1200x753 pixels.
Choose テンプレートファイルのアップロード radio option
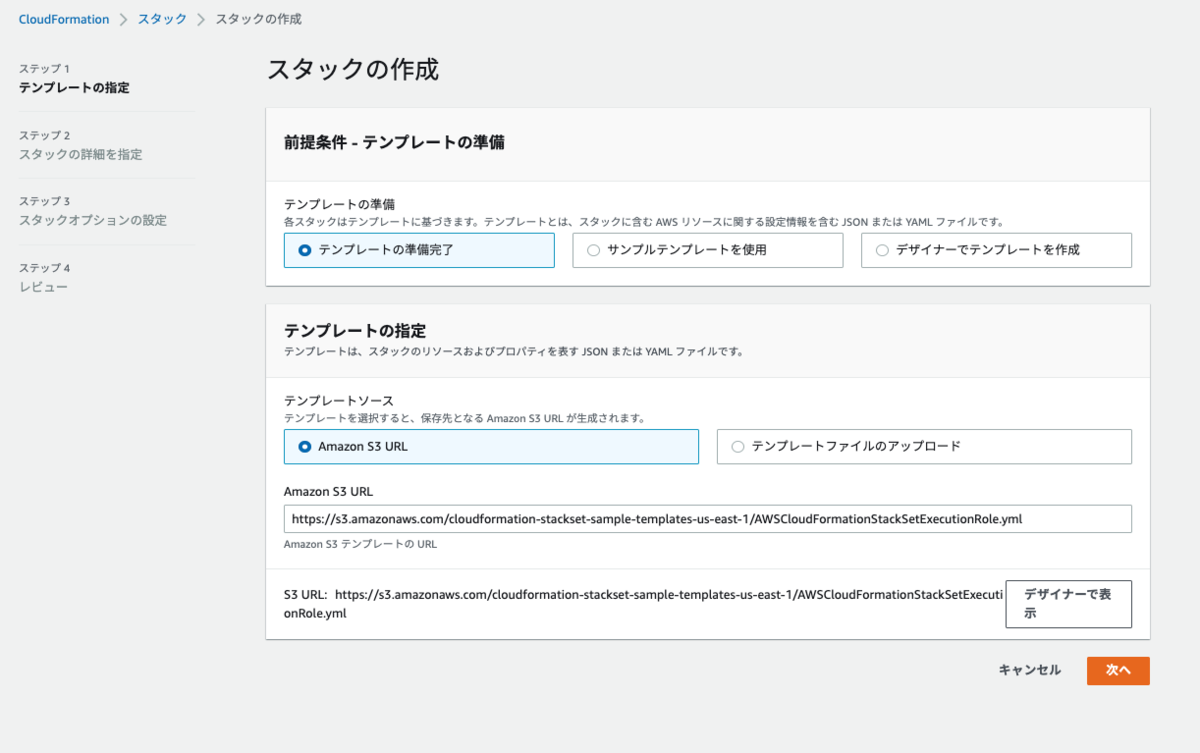[924, 447]
